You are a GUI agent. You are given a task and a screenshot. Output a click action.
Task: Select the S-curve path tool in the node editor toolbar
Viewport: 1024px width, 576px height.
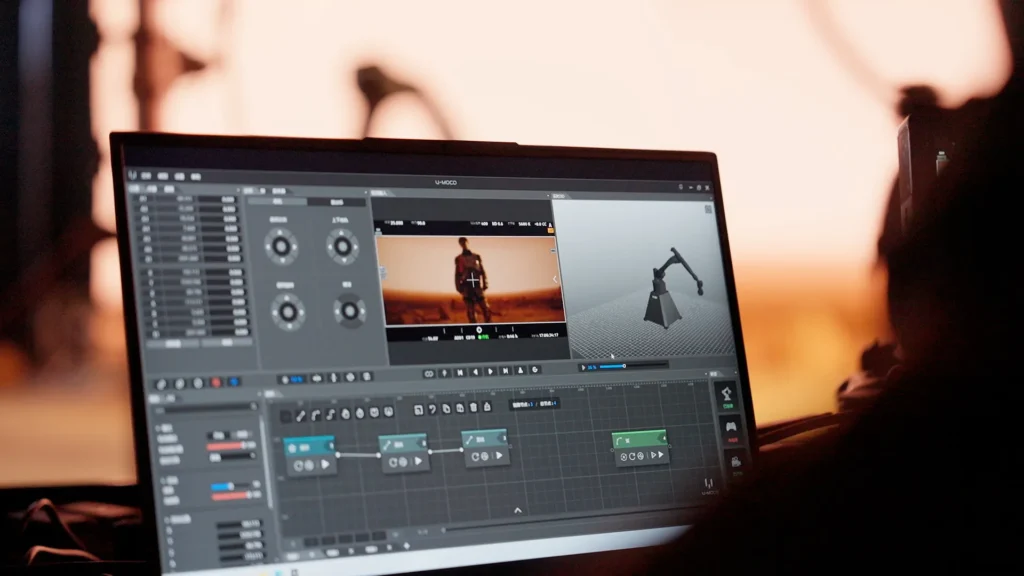pyautogui.click(x=330, y=414)
